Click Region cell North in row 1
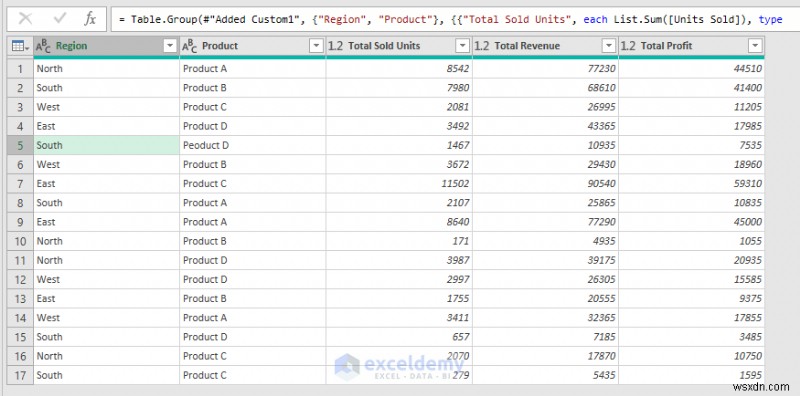 click(x=106, y=68)
